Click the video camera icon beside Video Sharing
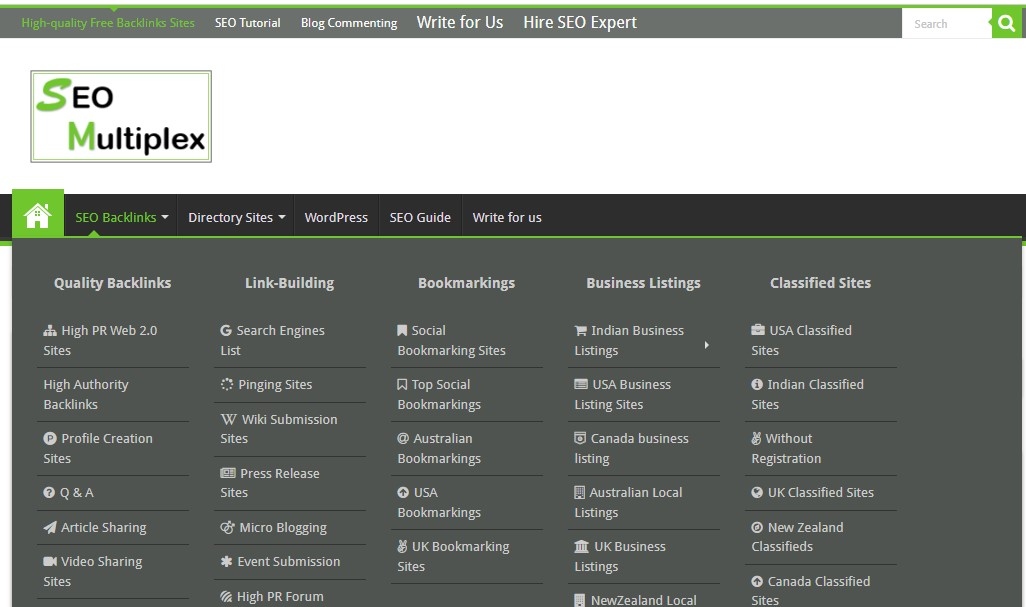This screenshot has width=1026, height=607. (50, 561)
